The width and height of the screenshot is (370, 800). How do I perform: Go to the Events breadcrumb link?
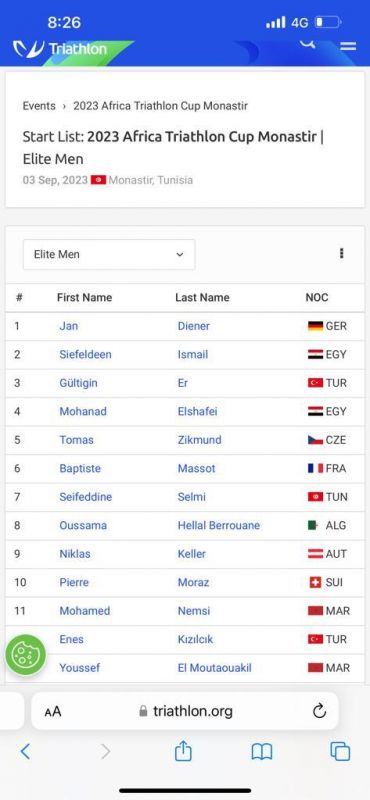39,106
